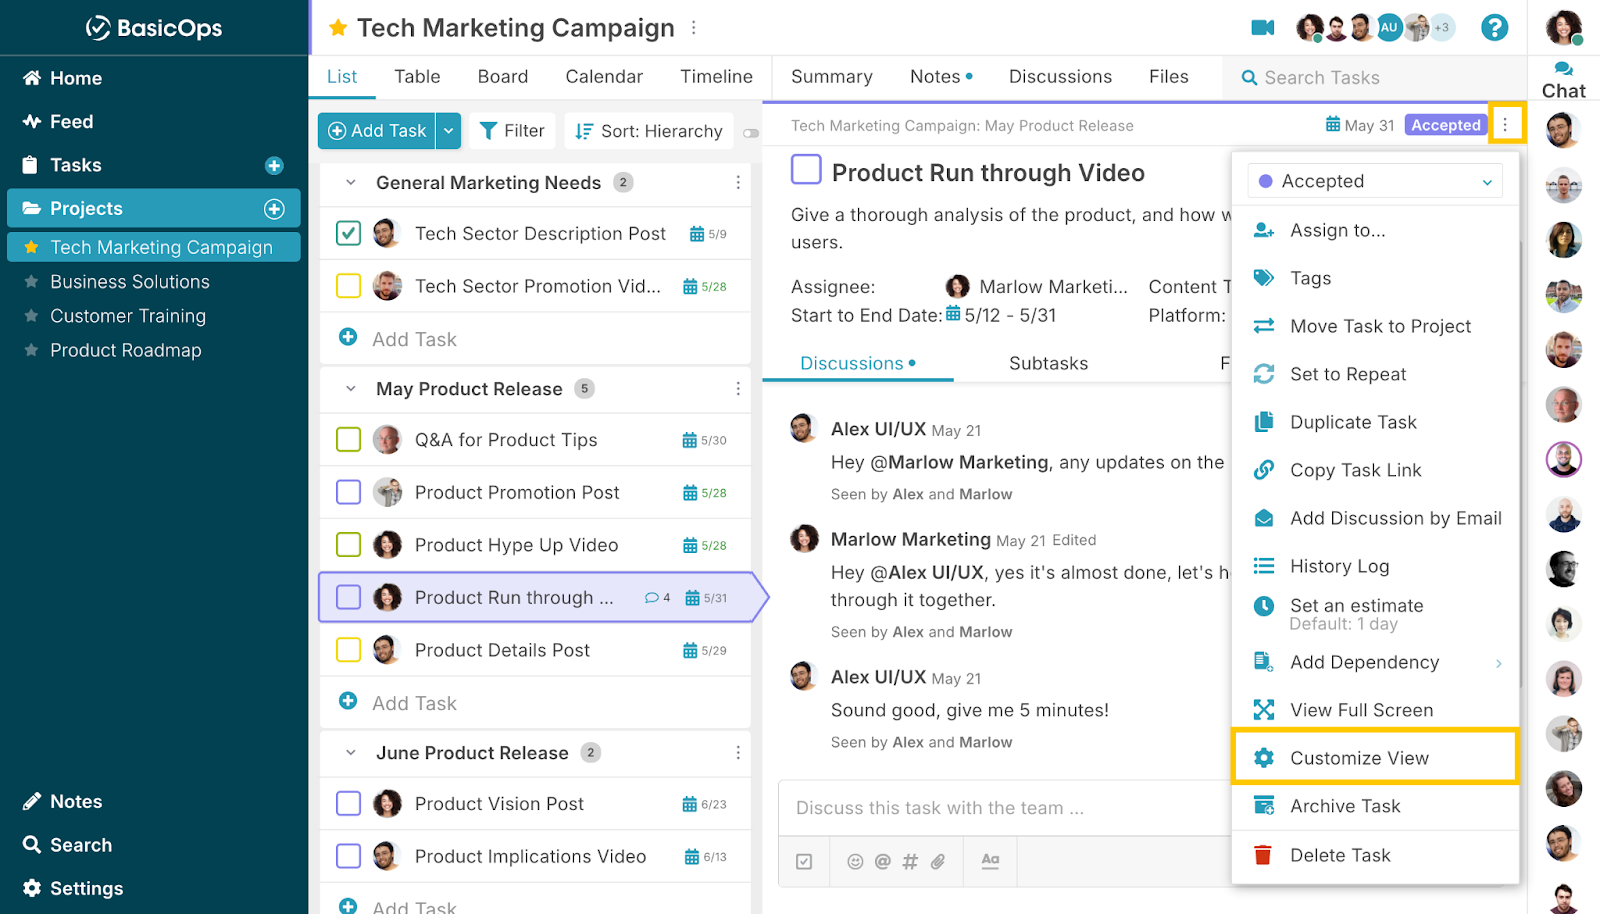Open the Subtasks tab
The width and height of the screenshot is (1600, 914).
pyautogui.click(x=1048, y=363)
